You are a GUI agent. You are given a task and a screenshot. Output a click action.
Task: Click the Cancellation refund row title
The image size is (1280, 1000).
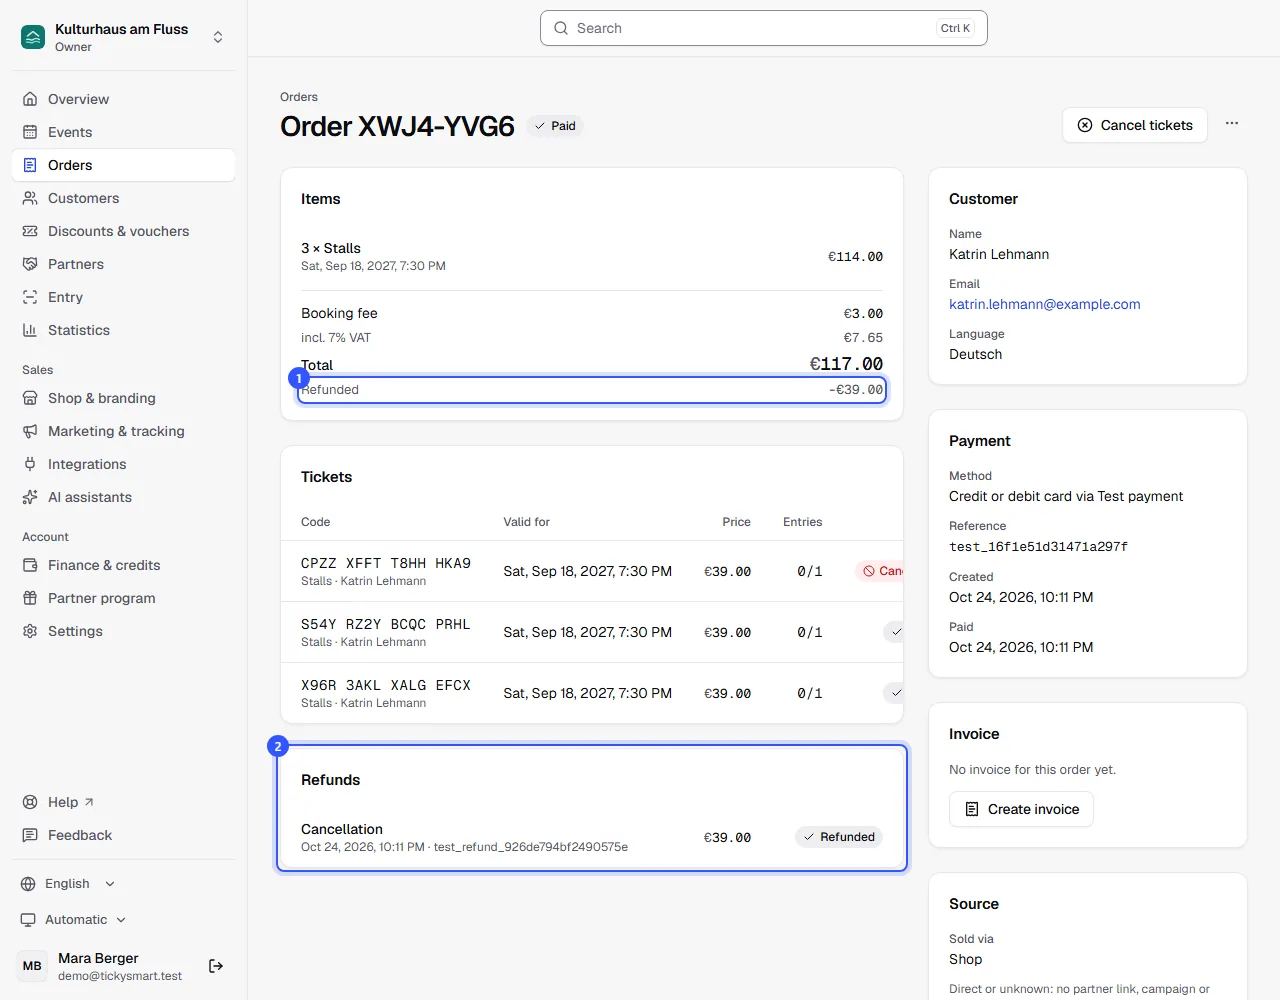point(342,829)
